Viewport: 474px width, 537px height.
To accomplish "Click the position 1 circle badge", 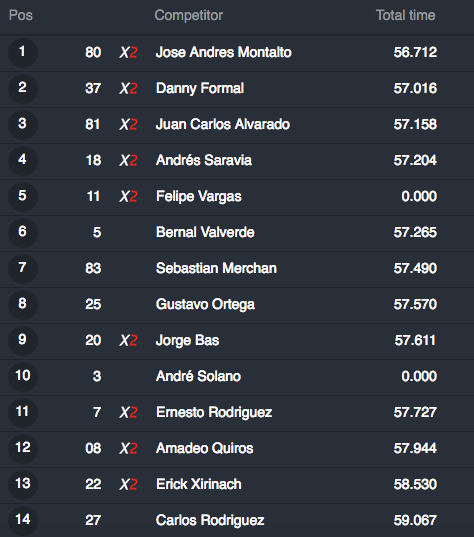I will click(x=23, y=53).
